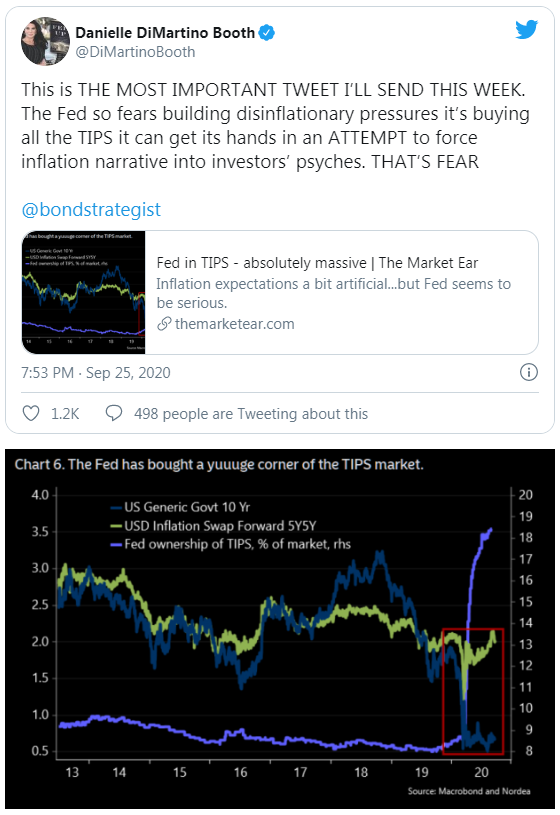Click the blue verified badge
560x815 pixels.
tap(267, 33)
